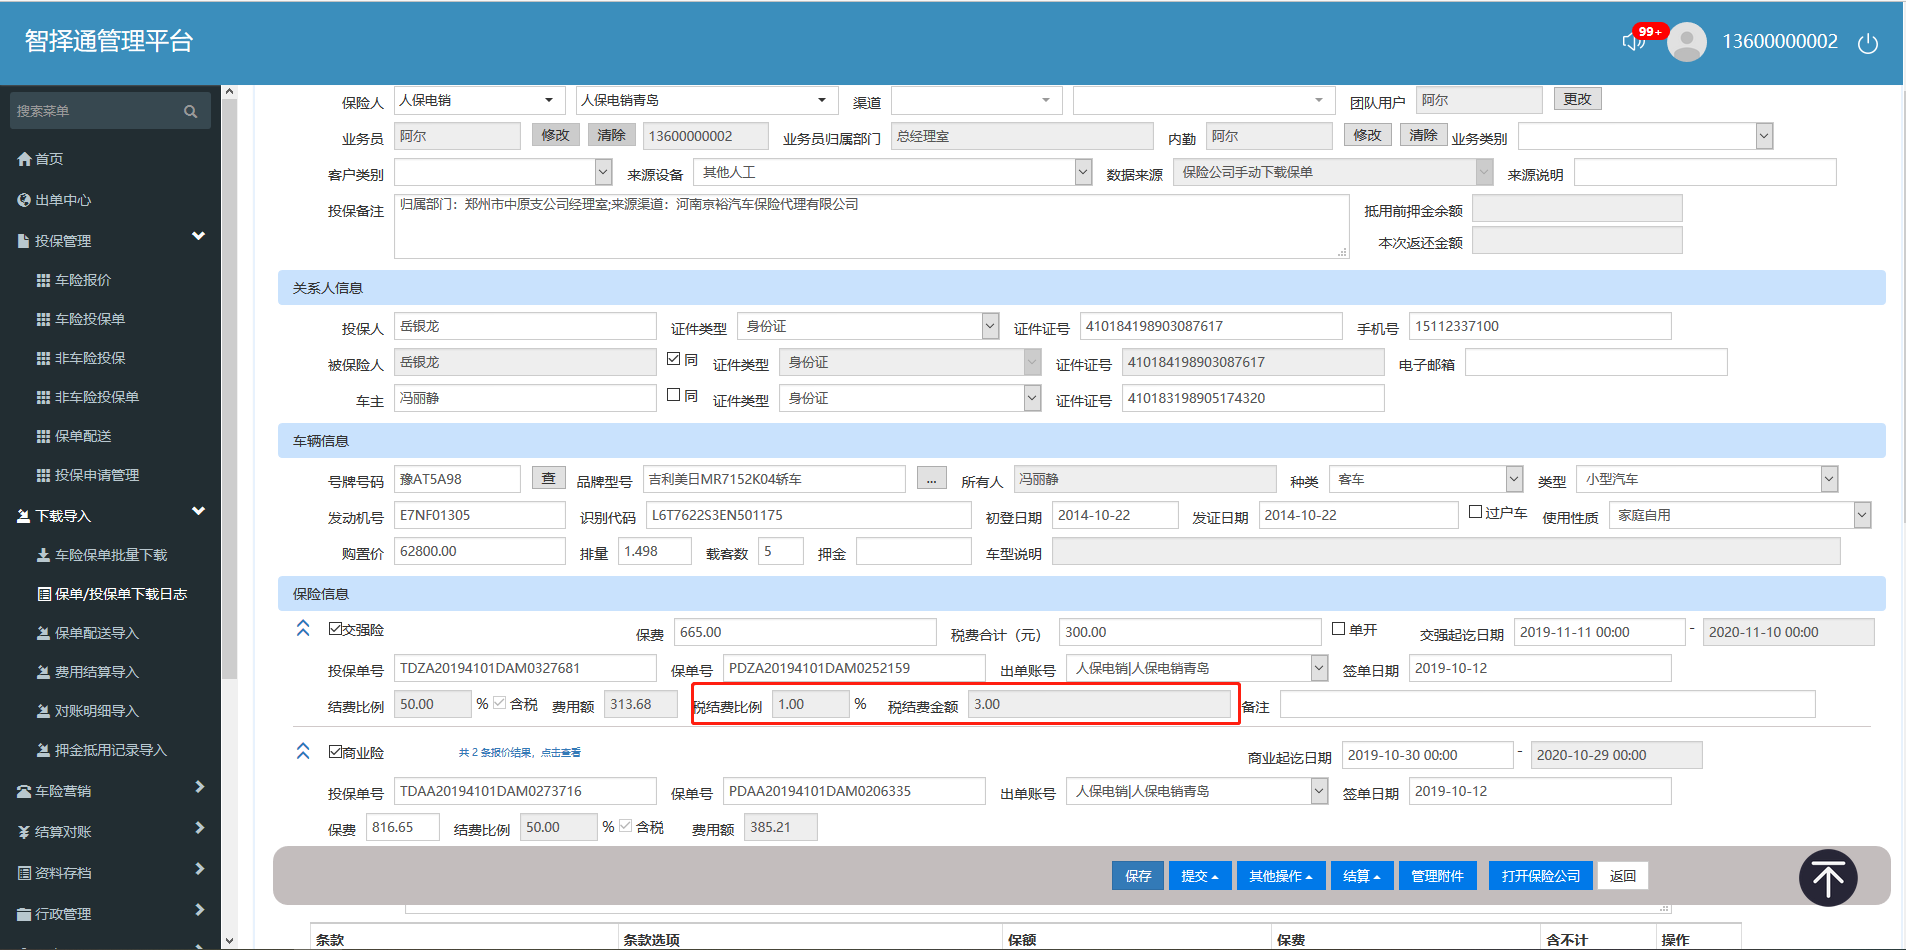Collapse the 交强险 section chevron
Screen dimensions: 1906x950
click(x=303, y=629)
